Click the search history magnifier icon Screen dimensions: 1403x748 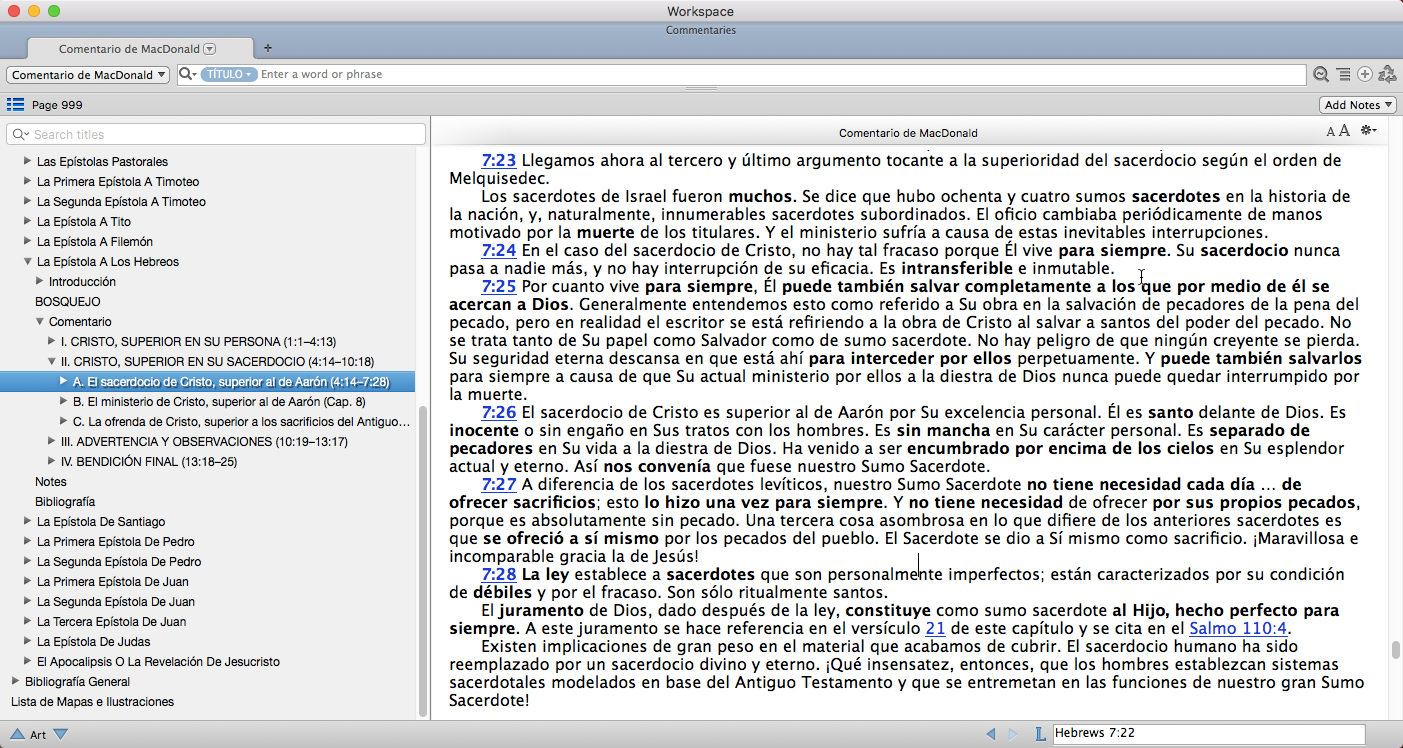1321,74
